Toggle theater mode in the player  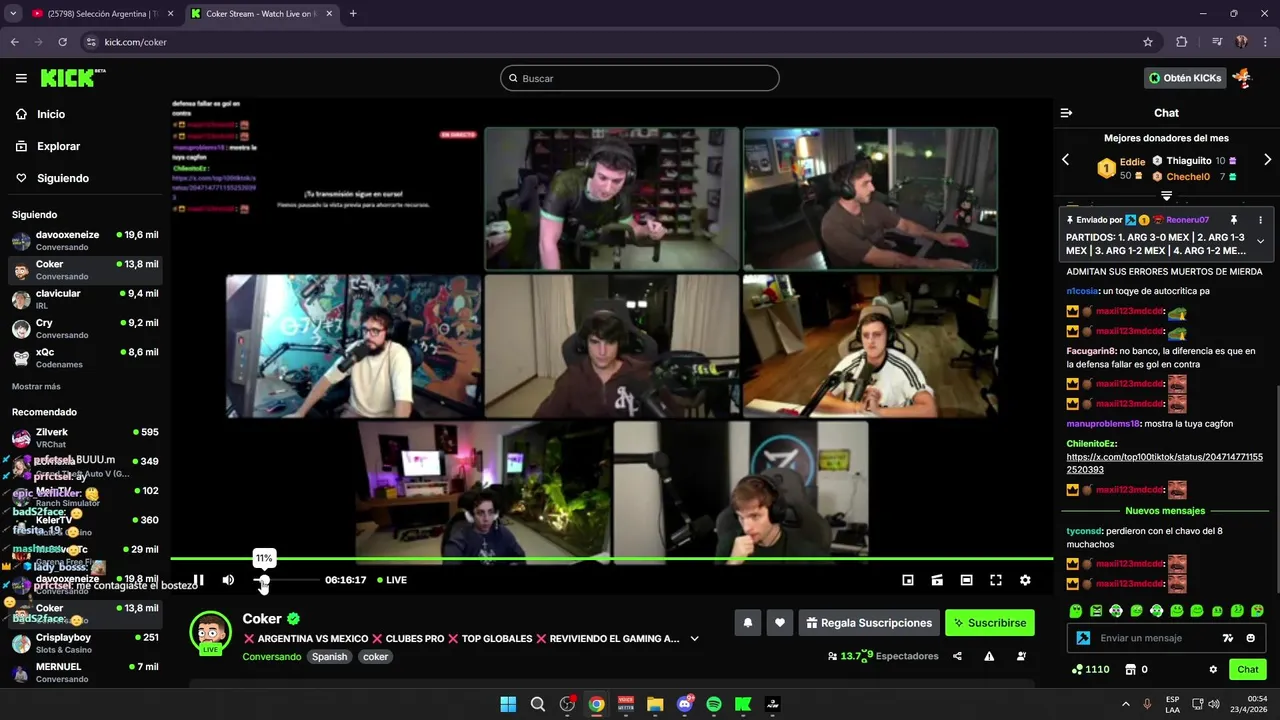point(966,580)
